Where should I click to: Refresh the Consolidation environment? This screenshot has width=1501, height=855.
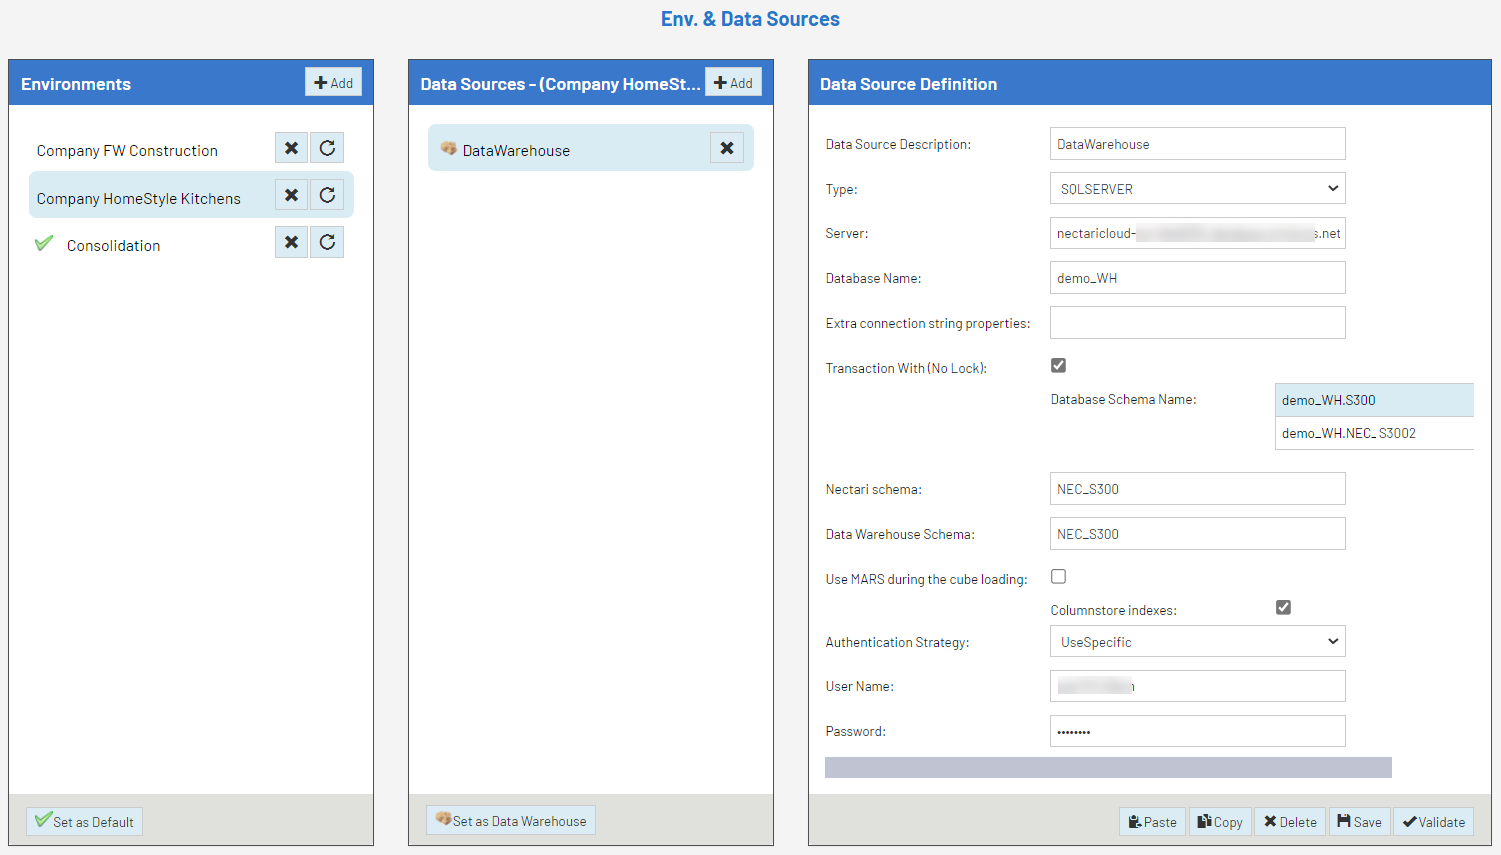click(327, 242)
